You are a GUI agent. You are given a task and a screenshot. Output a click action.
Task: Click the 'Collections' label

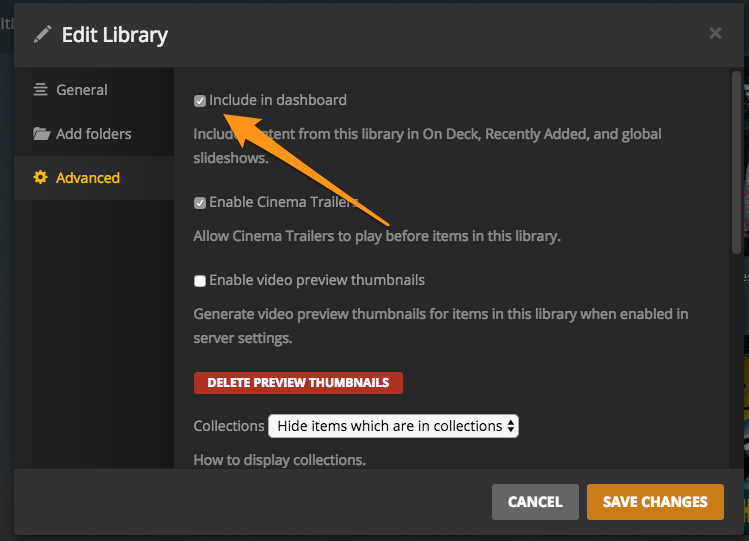[229, 426]
